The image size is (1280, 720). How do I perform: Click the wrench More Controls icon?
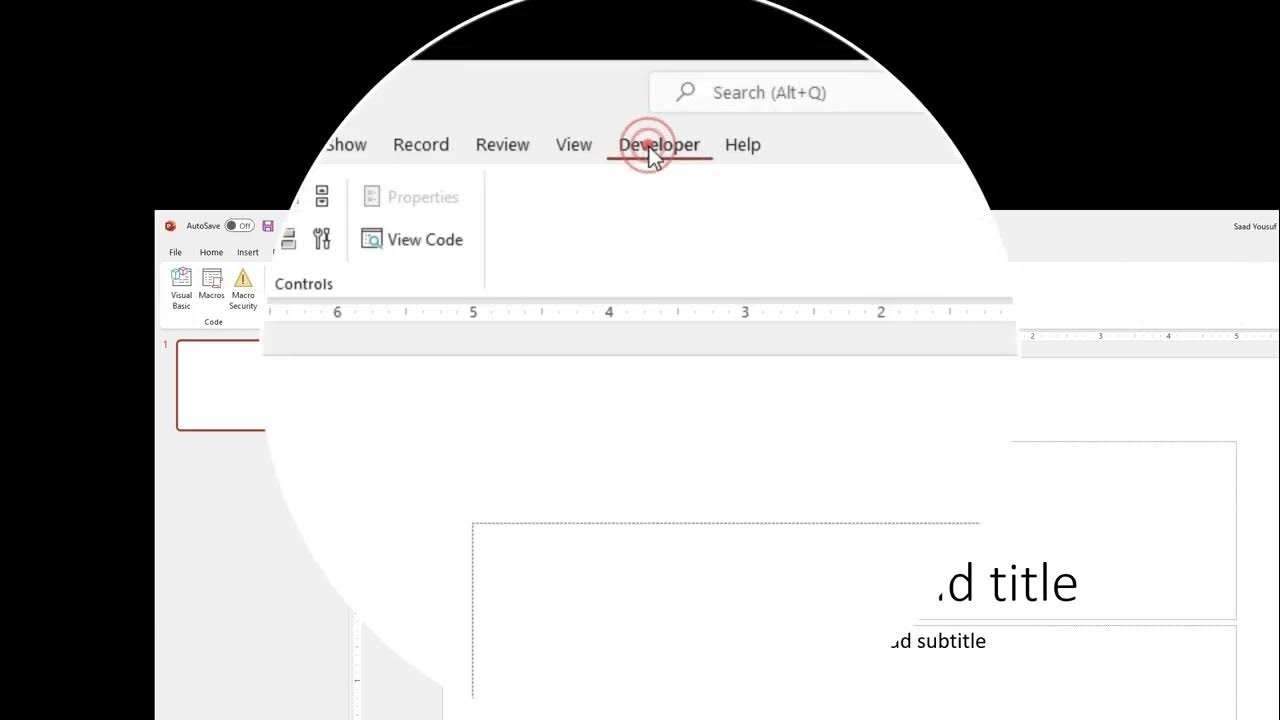(322, 239)
